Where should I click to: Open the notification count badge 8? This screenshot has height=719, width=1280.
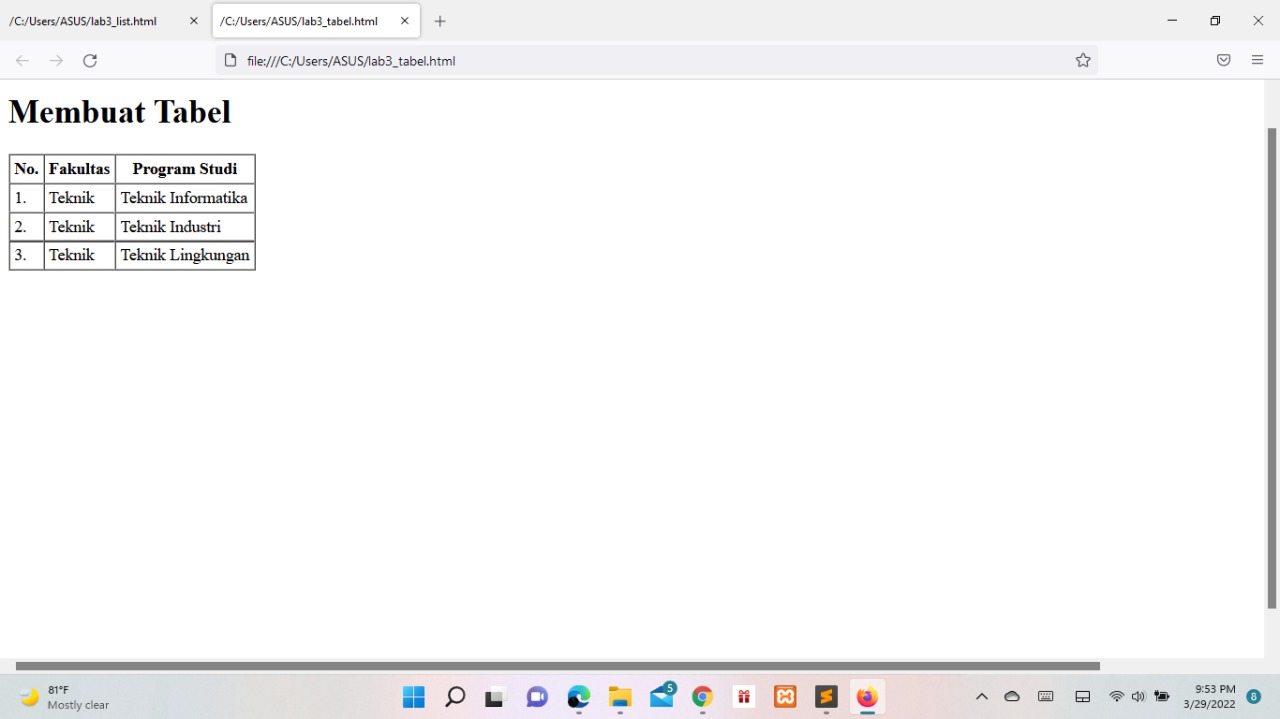pyautogui.click(x=1254, y=697)
